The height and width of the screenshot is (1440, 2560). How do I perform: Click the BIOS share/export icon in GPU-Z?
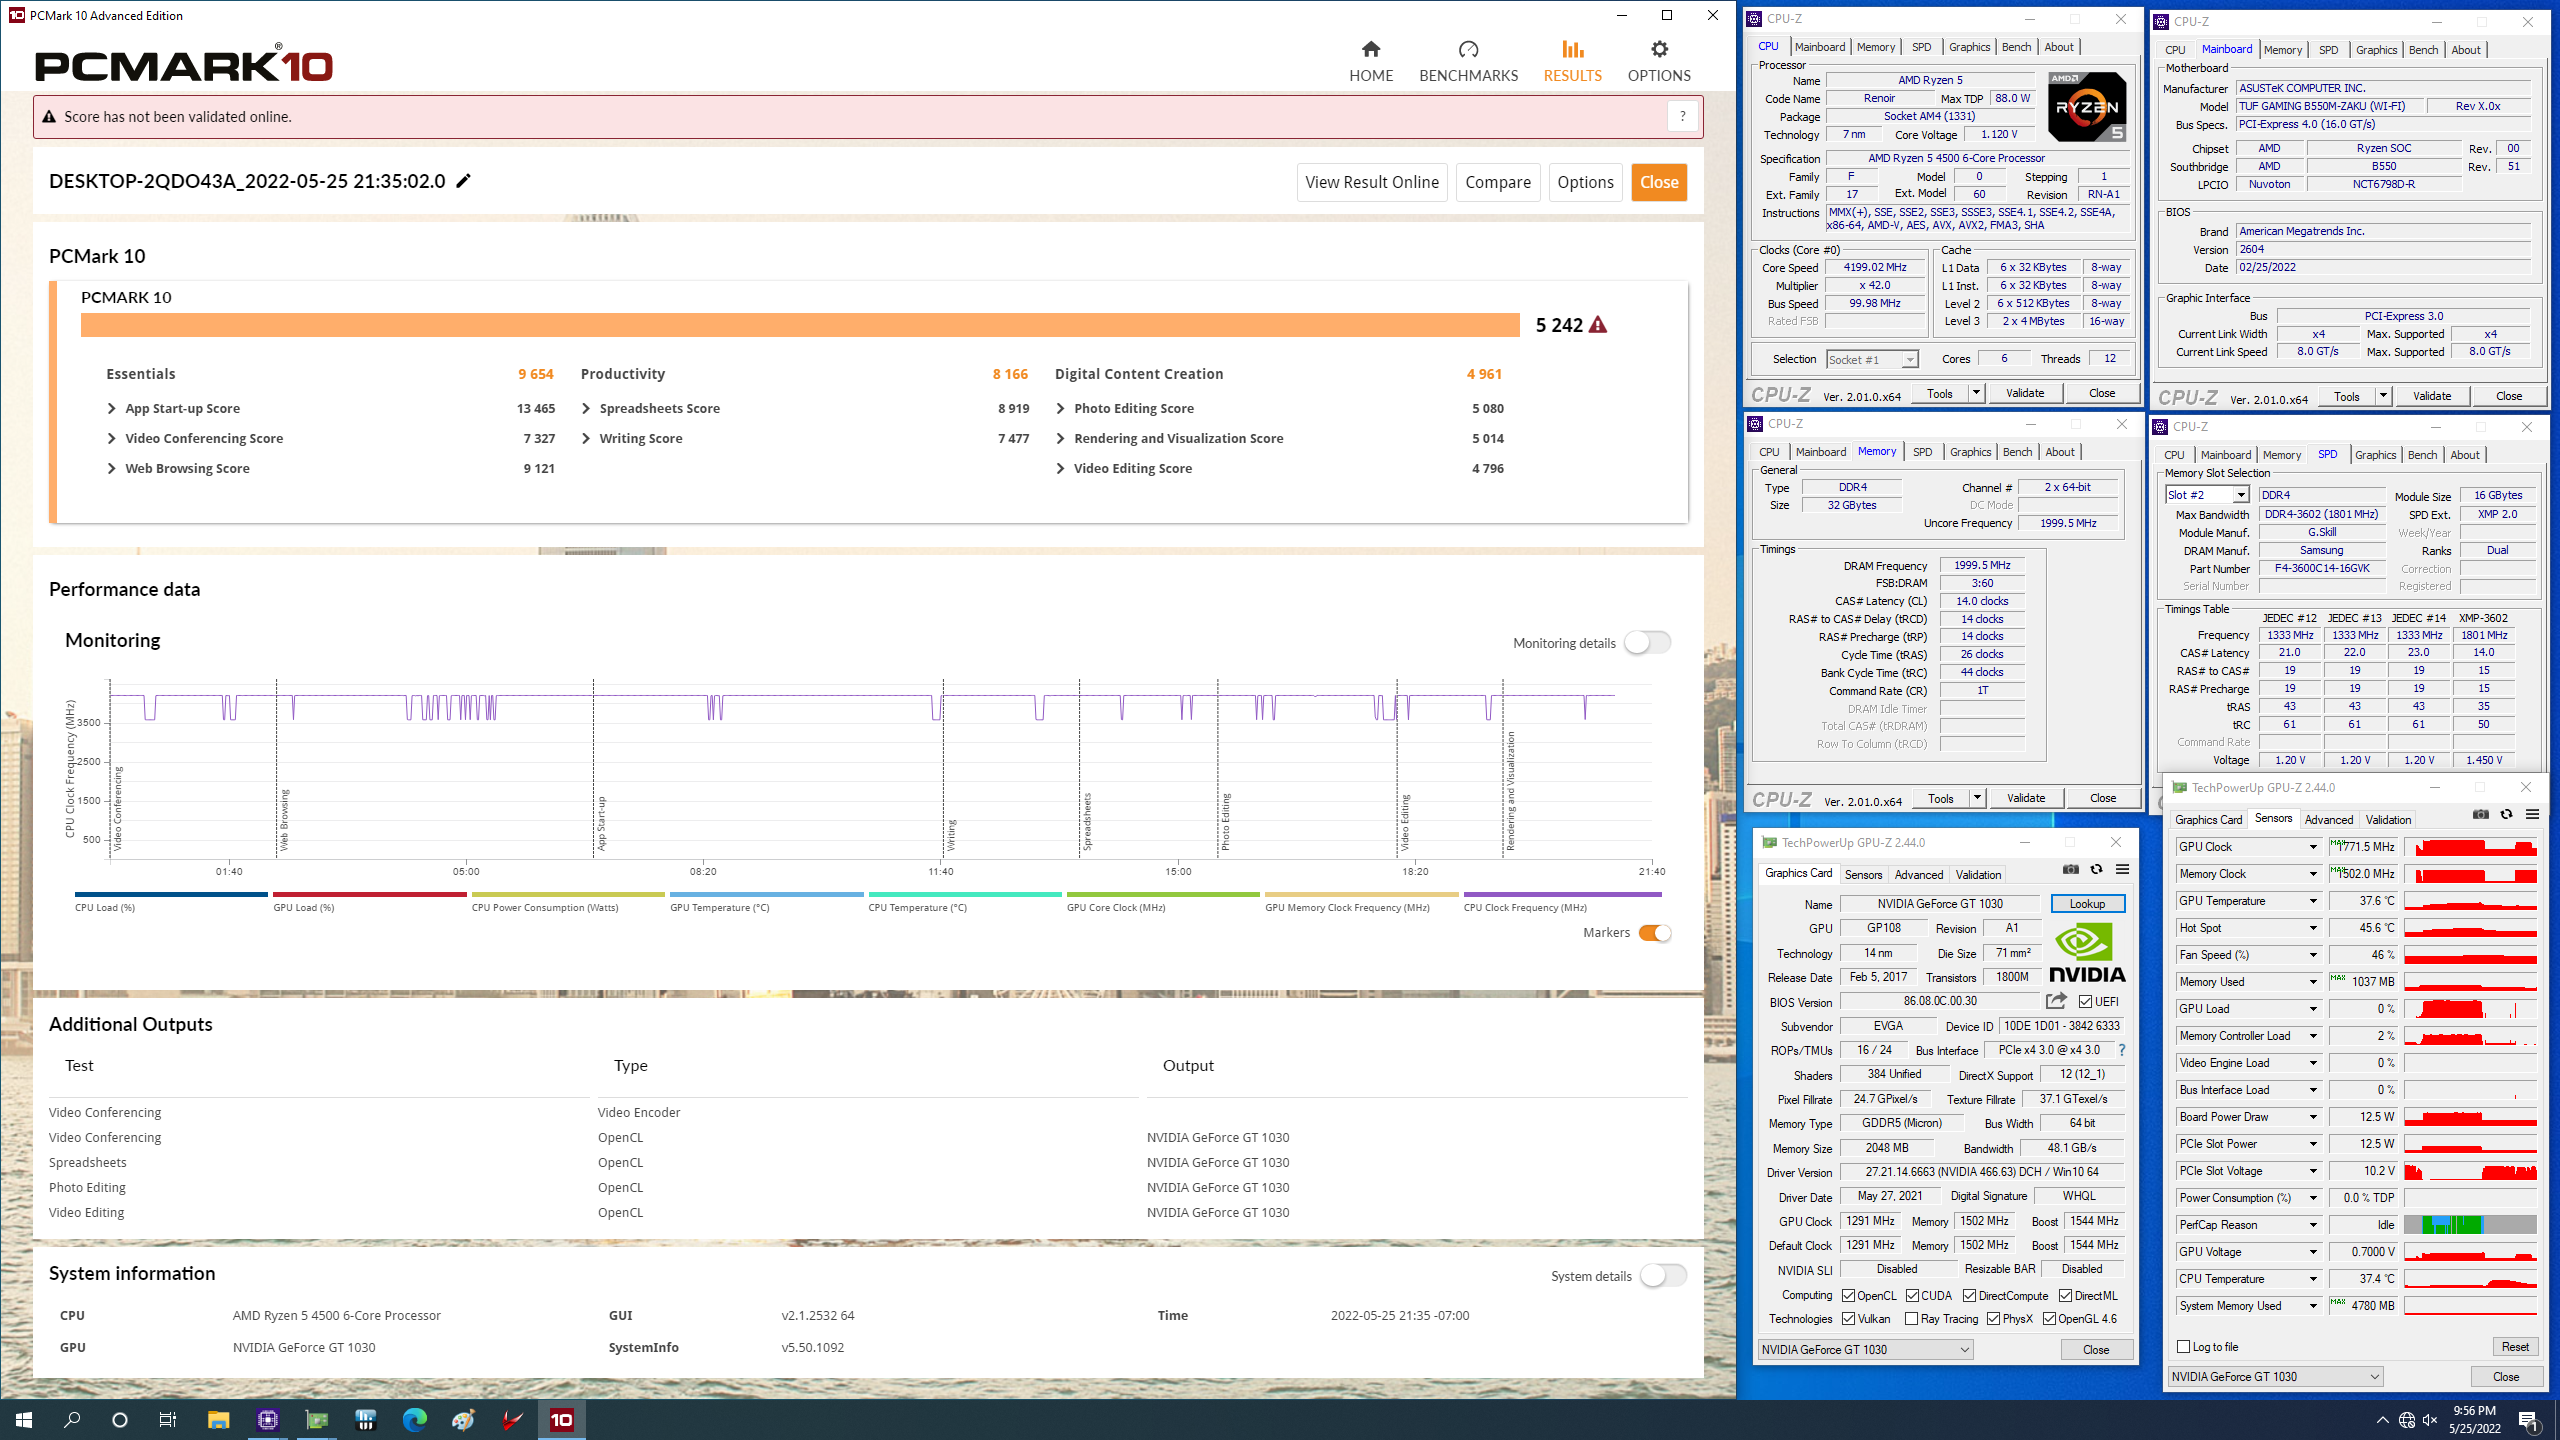[x=2056, y=1001]
